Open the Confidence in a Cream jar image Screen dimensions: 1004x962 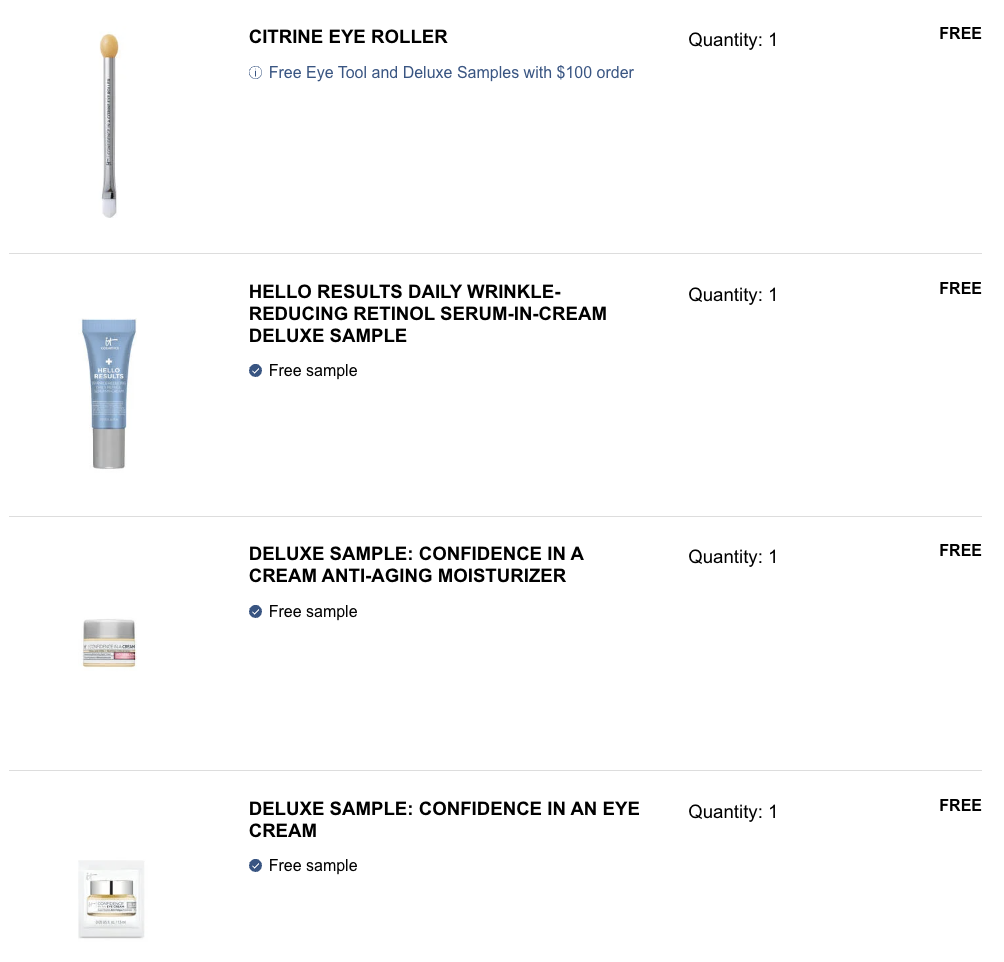pyautogui.click(x=109, y=643)
